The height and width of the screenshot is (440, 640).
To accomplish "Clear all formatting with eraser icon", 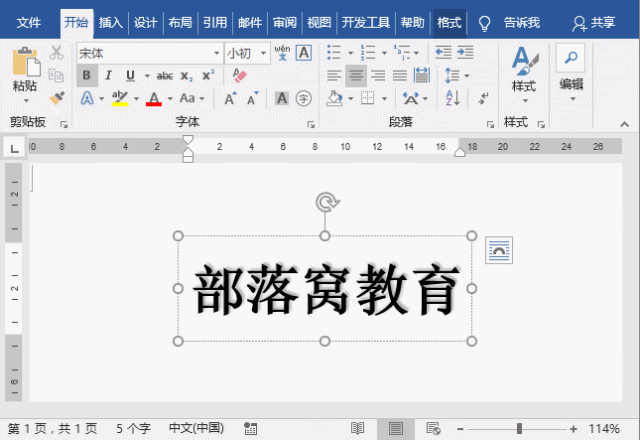I will 239,75.
